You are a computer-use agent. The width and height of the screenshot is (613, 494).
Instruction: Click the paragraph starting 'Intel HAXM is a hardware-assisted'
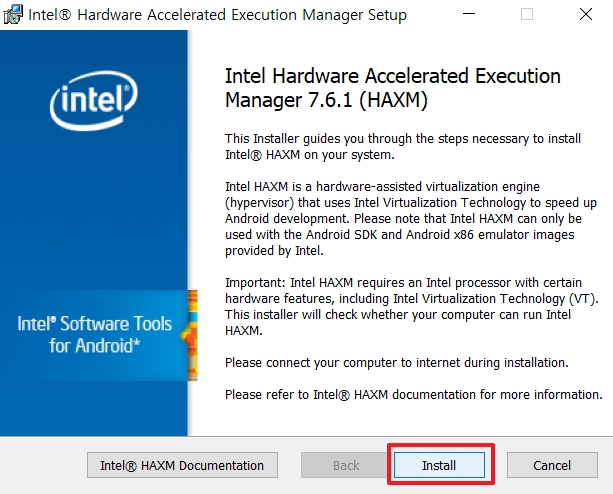pos(410,218)
